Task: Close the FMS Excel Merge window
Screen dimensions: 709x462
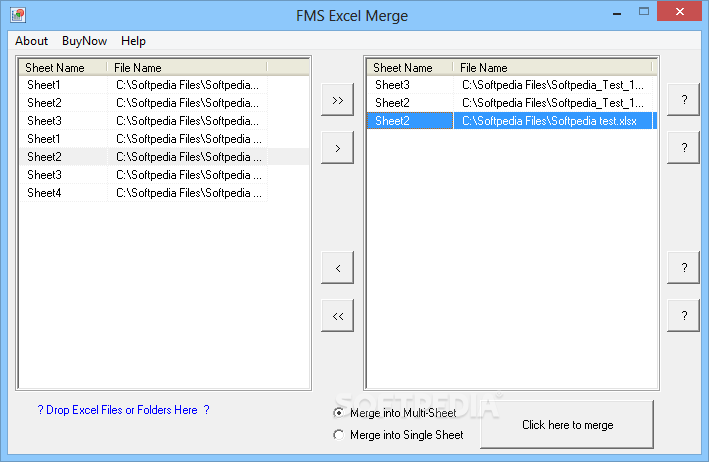Action: (x=680, y=11)
